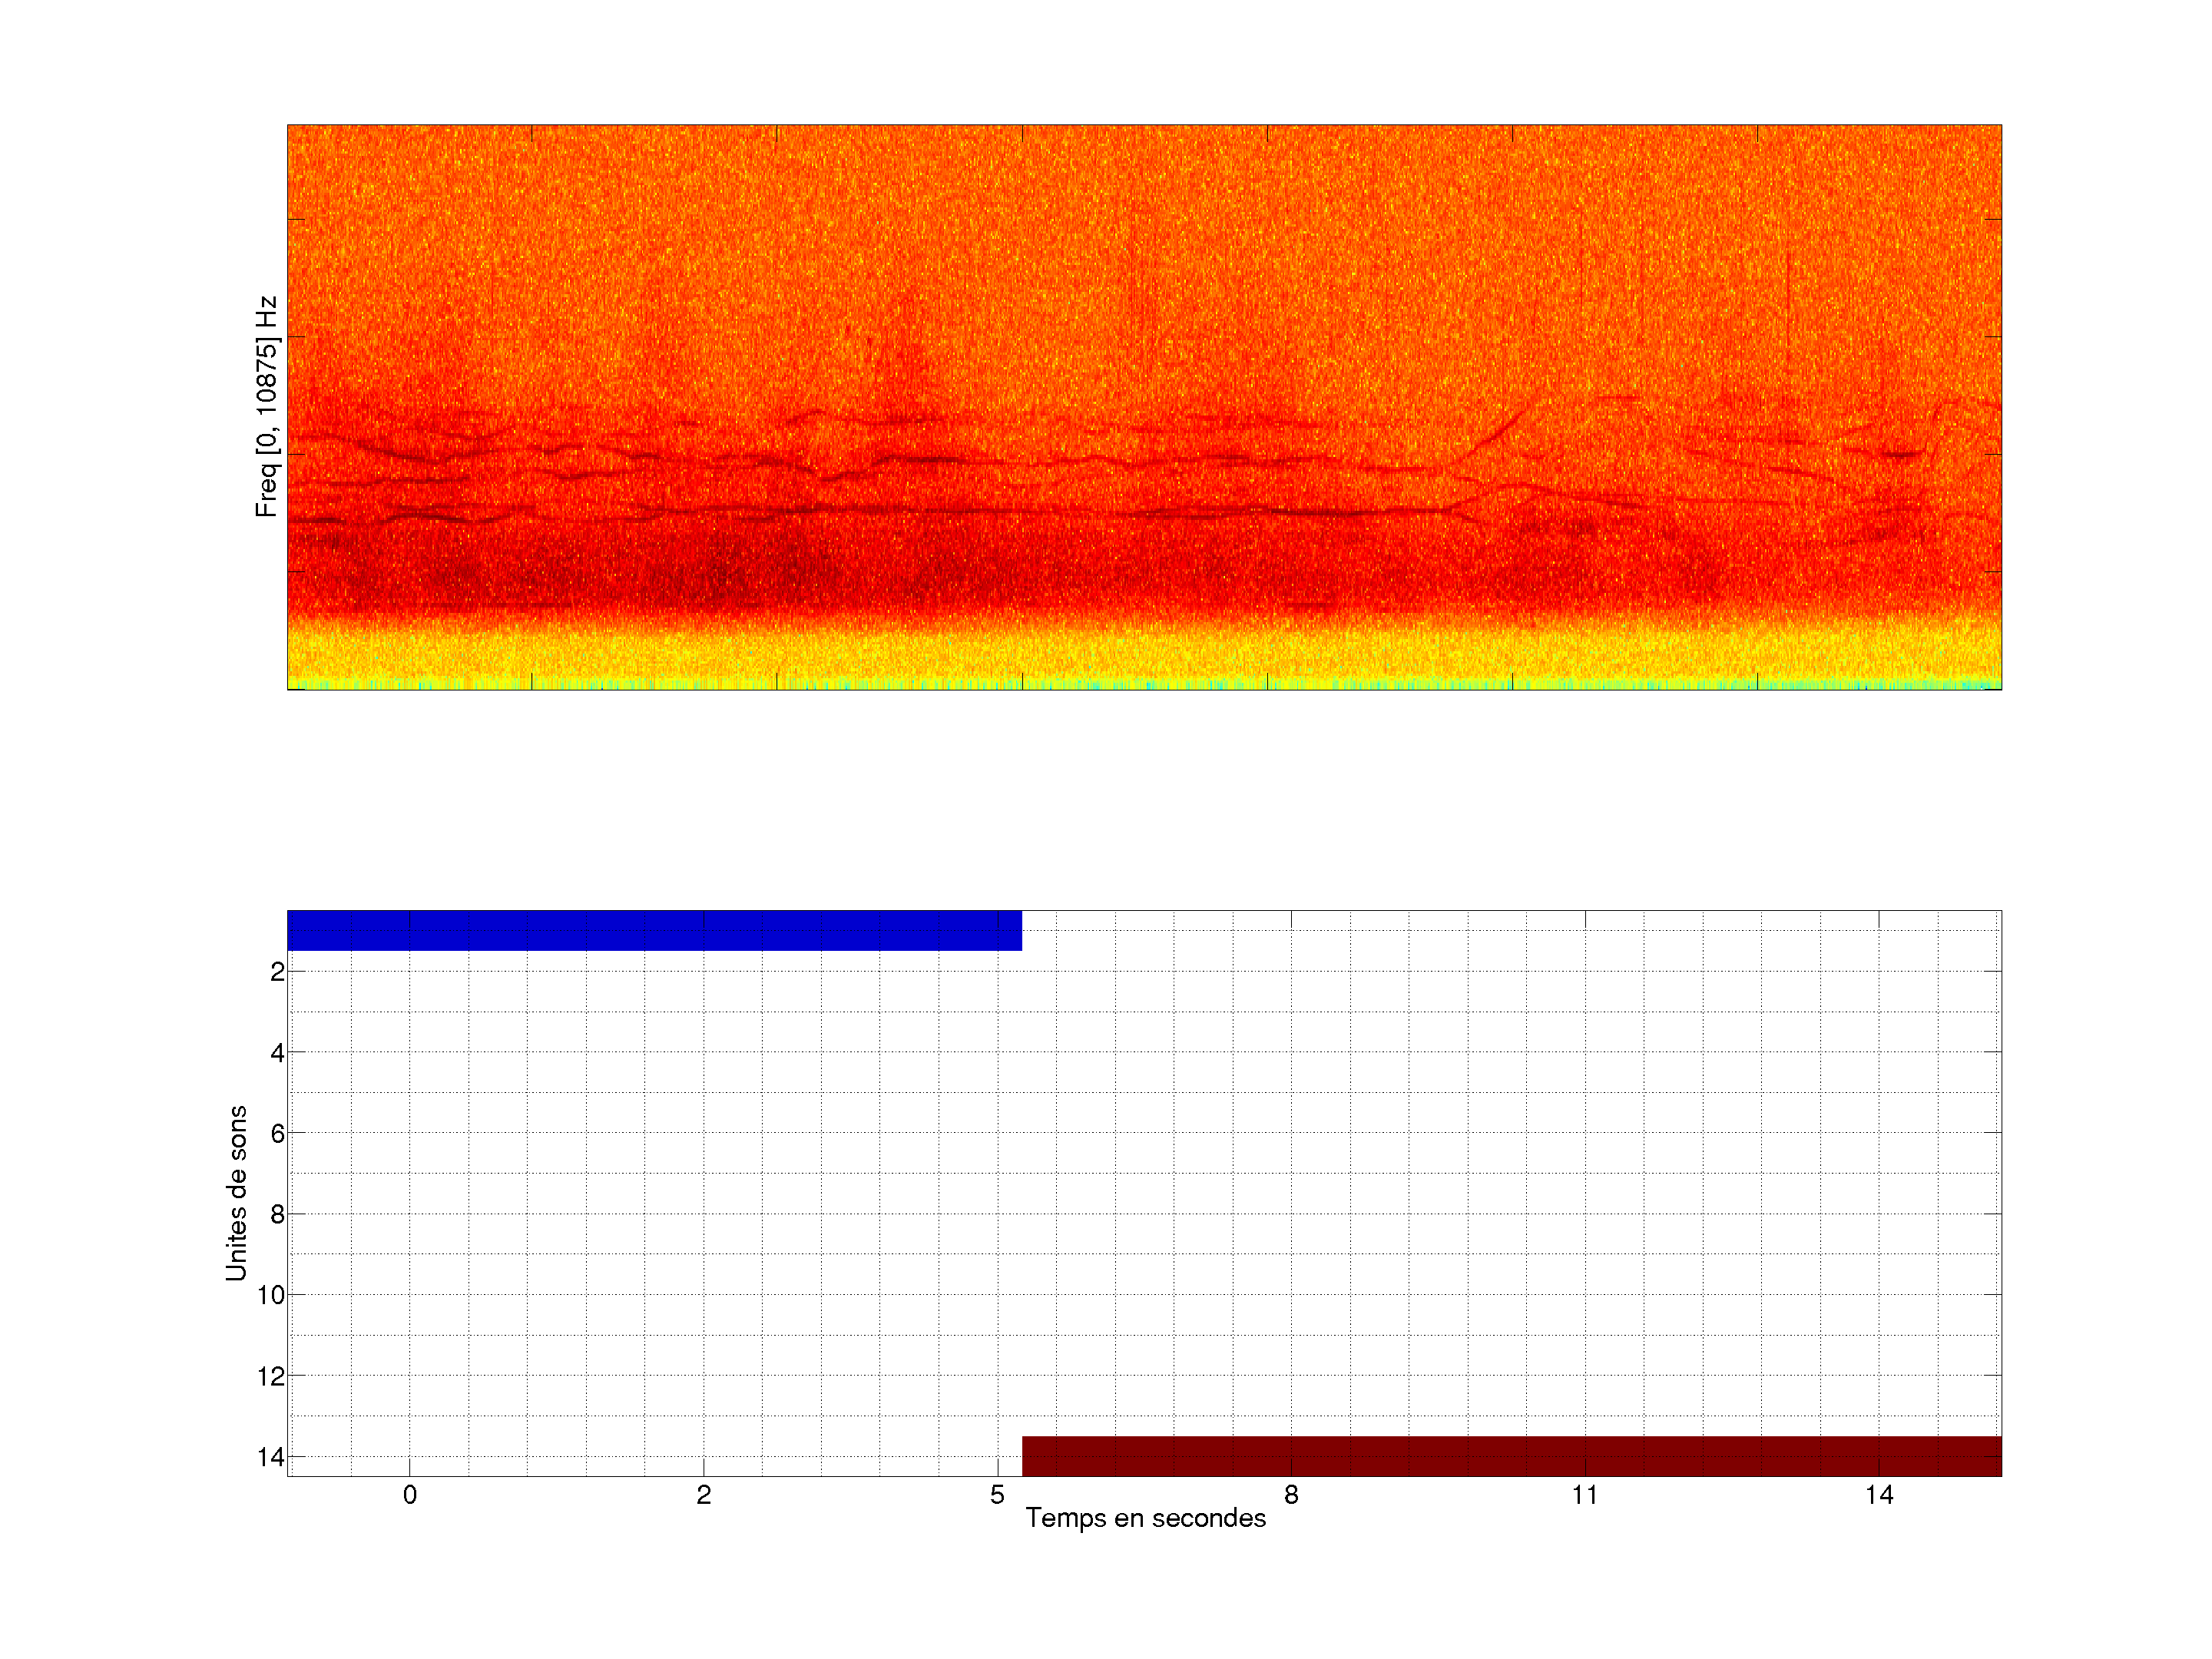Click the time-axis tick label 14
The width and height of the screenshot is (2212, 1659).
tap(1879, 1495)
